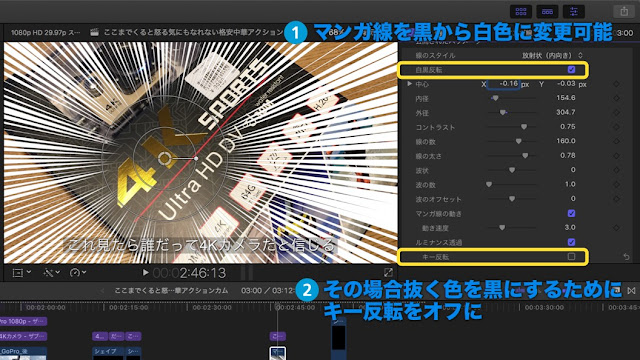Click the radius handle dot in viewer
640x360 pixels.
coord(196,158)
